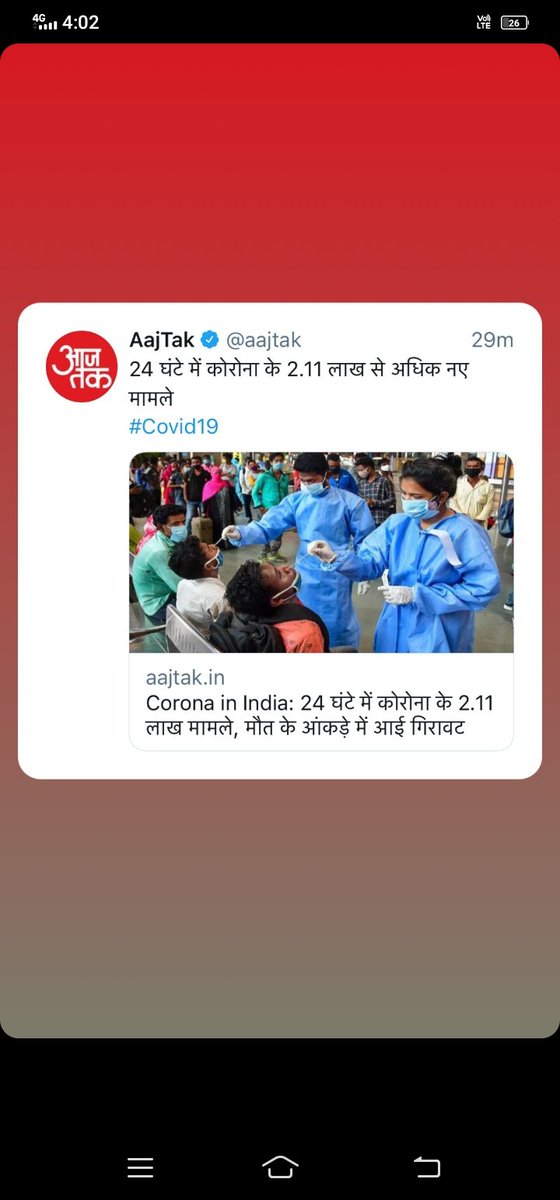Select the Hindi tweet text about 2.11 लाख cases
560x1200 pixels.
(x=299, y=383)
